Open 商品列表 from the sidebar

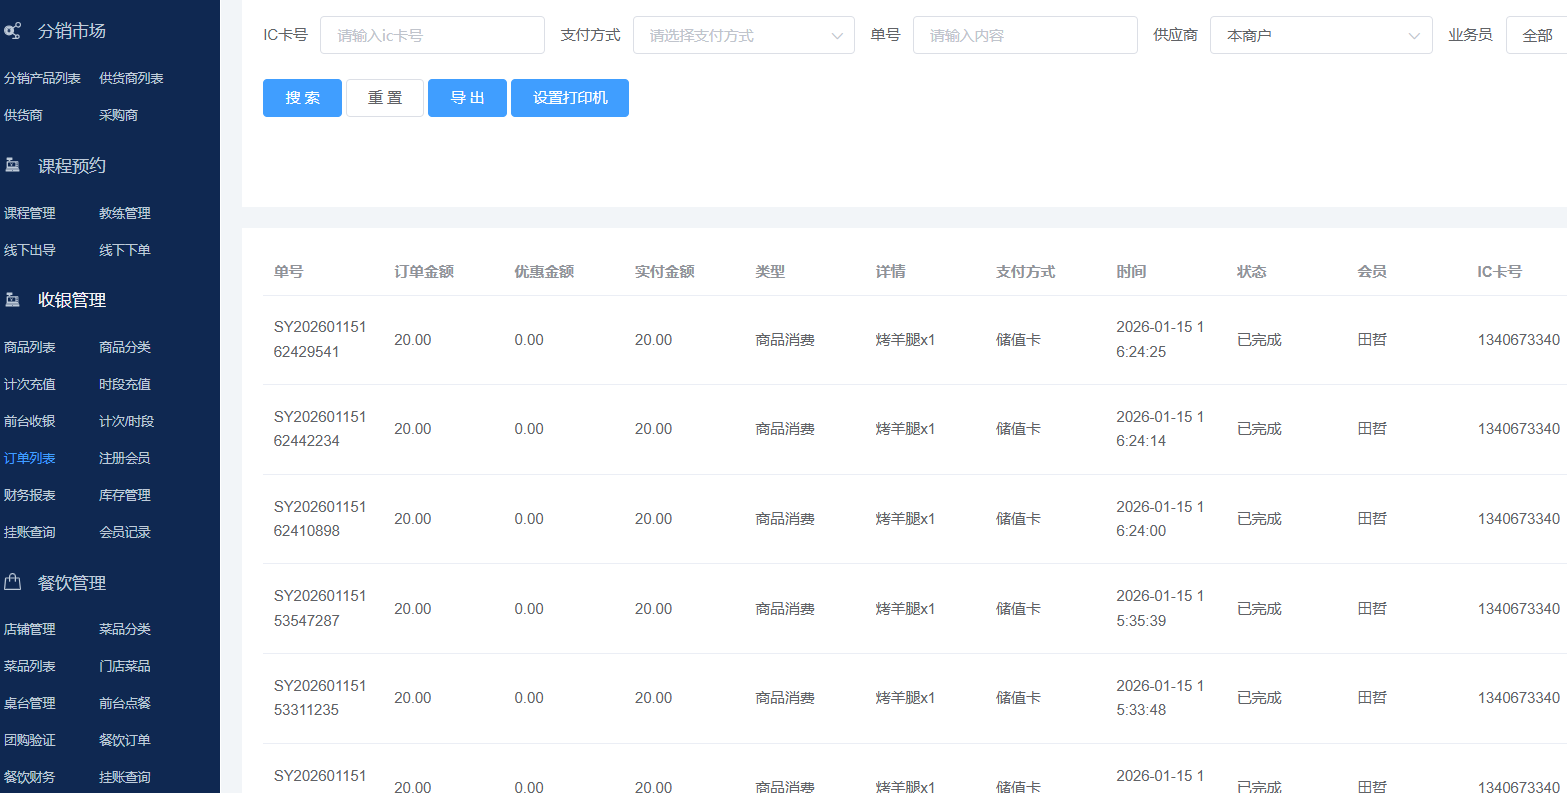[32, 347]
